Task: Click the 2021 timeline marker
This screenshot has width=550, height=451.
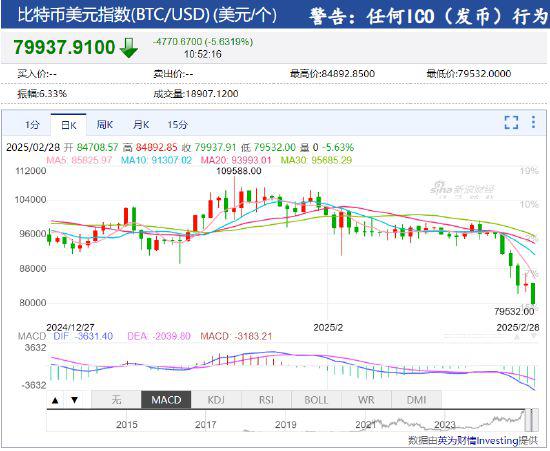Action: pyautogui.click(x=366, y=425)
